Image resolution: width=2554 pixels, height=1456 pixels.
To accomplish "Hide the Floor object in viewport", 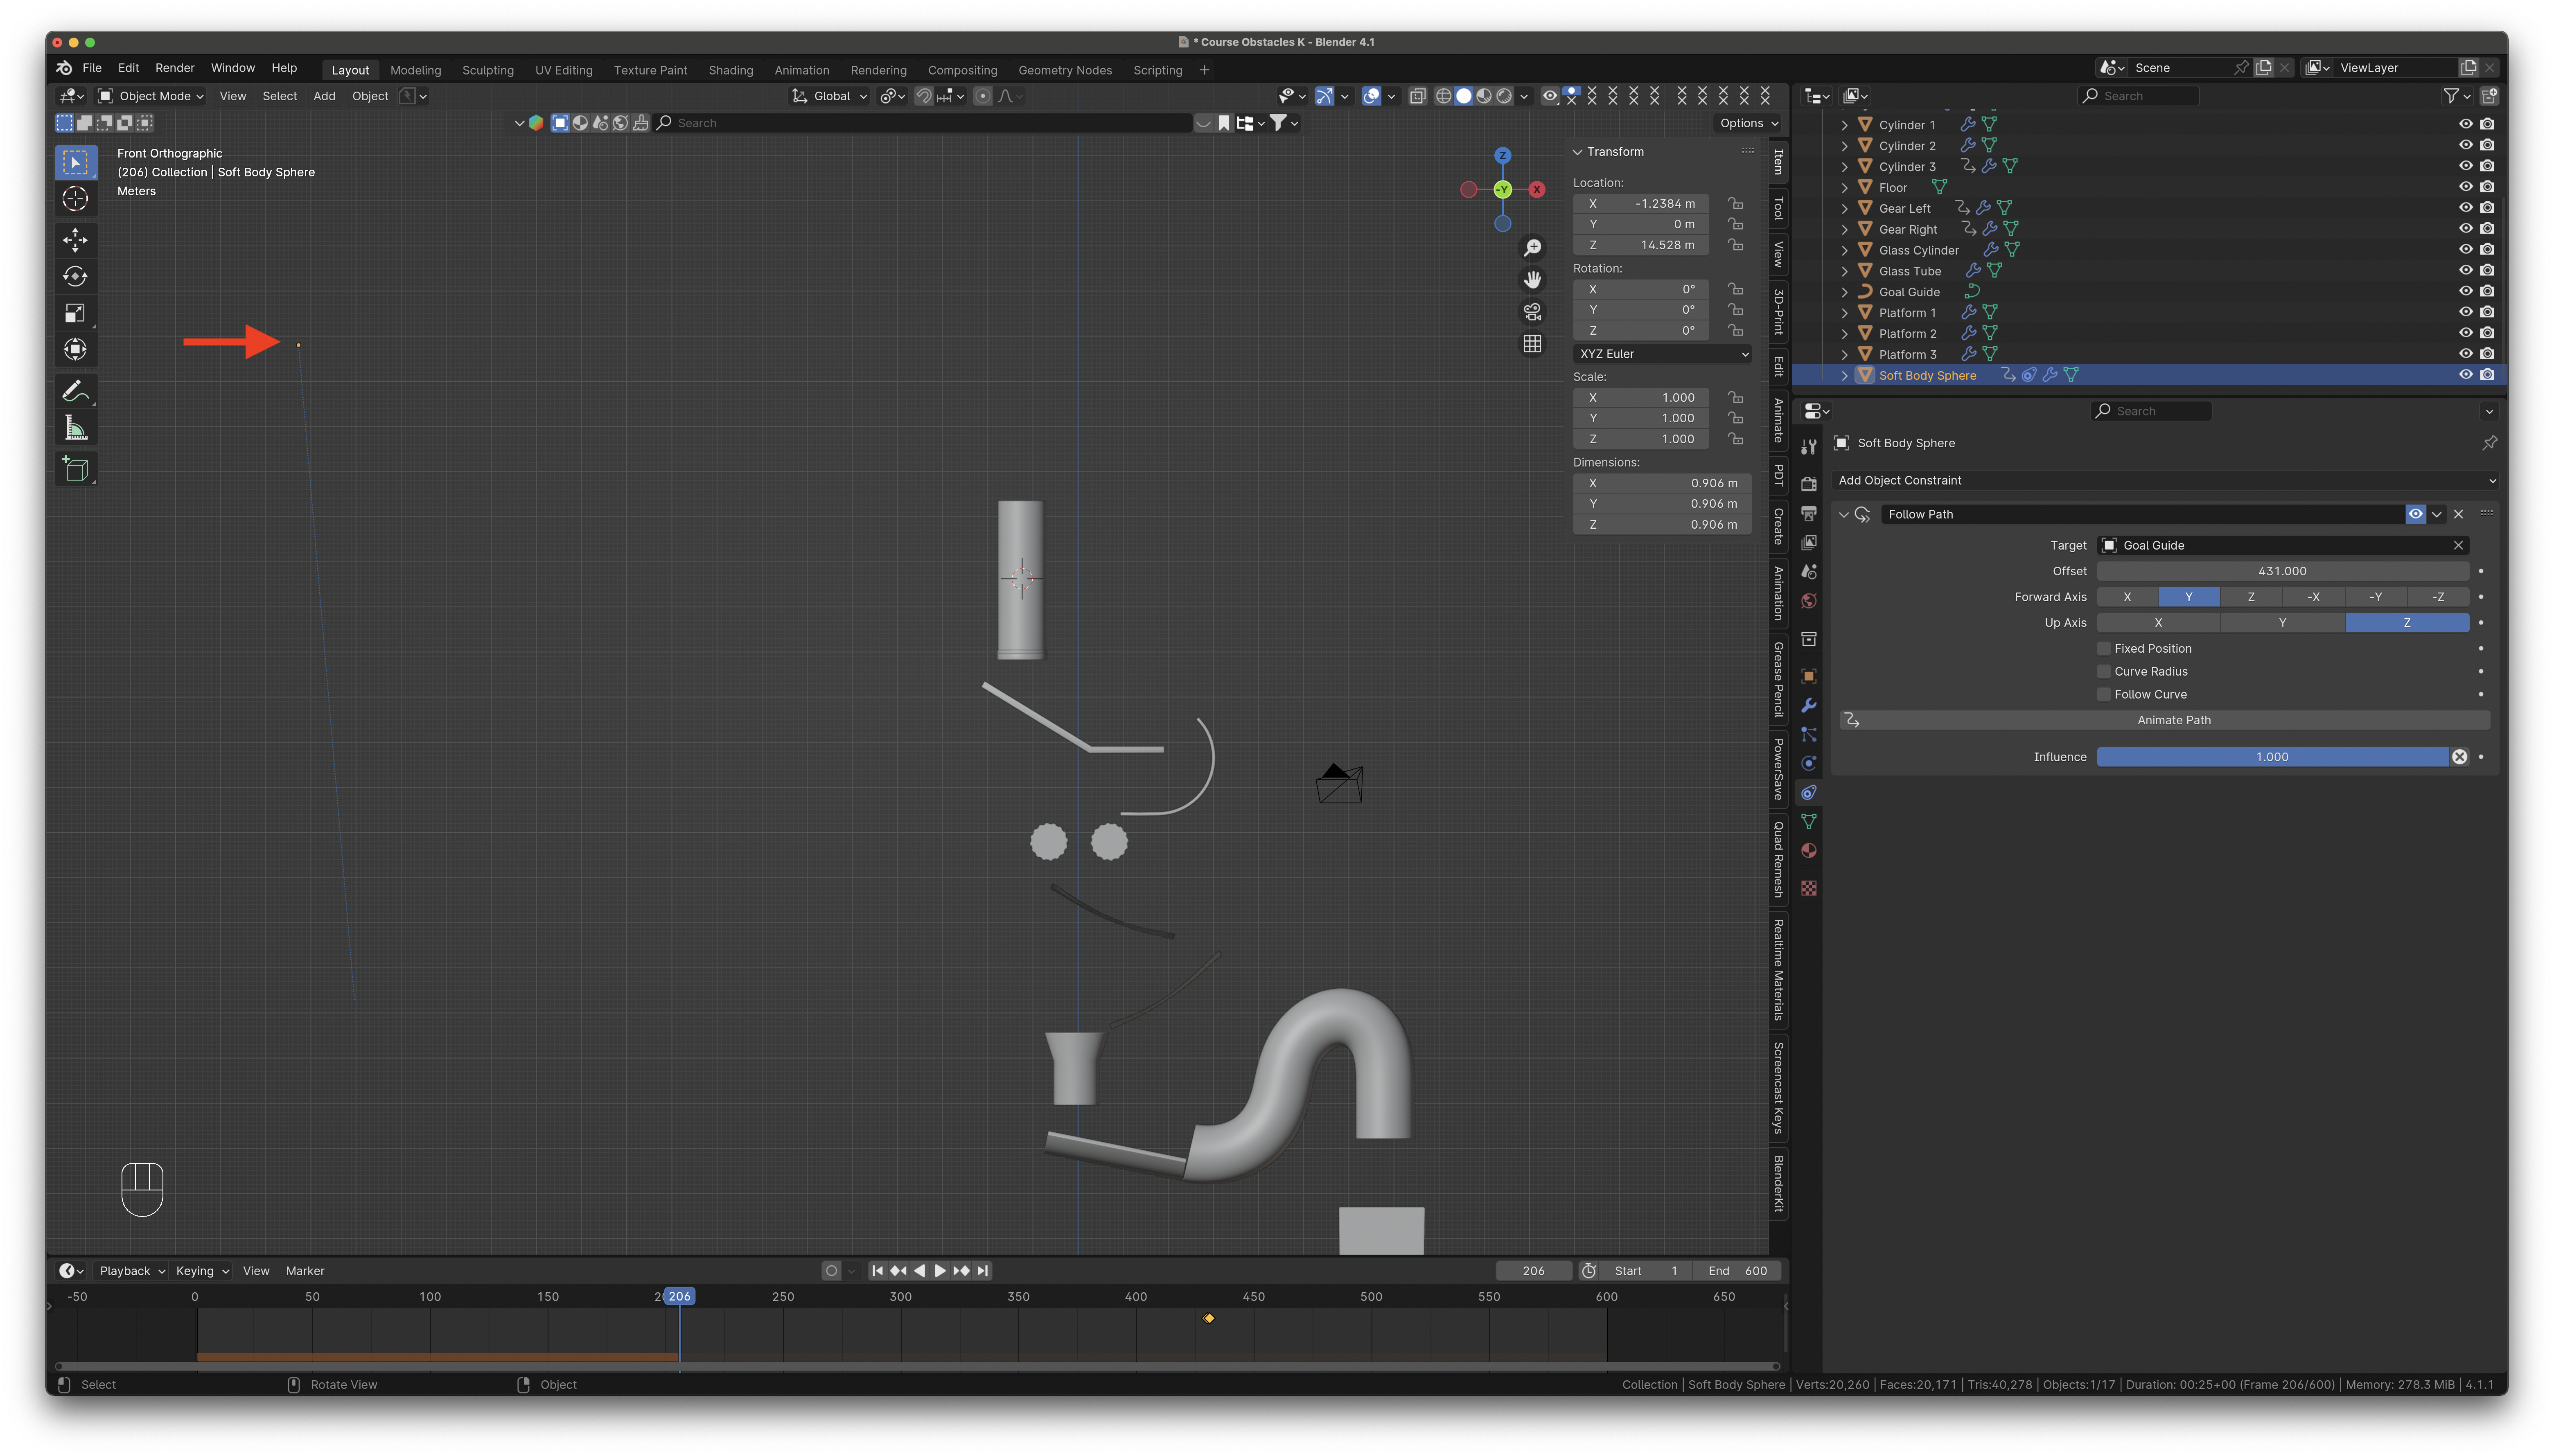I will (2465, 187).
